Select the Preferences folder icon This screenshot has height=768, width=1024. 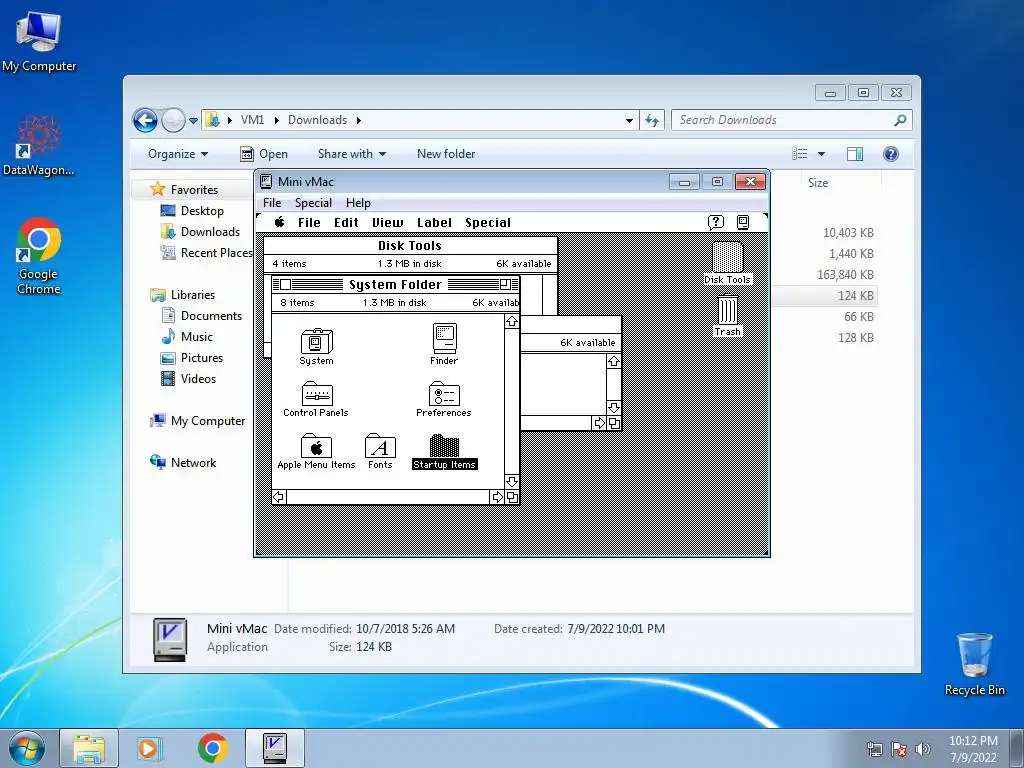pyautogui.click(x=444, y=394)
